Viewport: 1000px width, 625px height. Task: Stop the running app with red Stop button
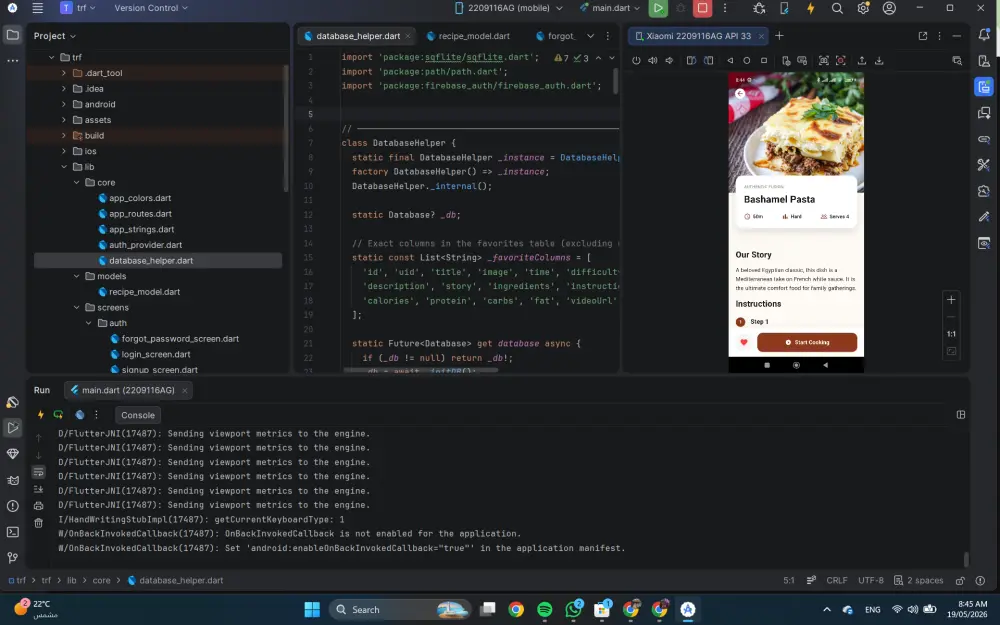click(x=702, y=8)
